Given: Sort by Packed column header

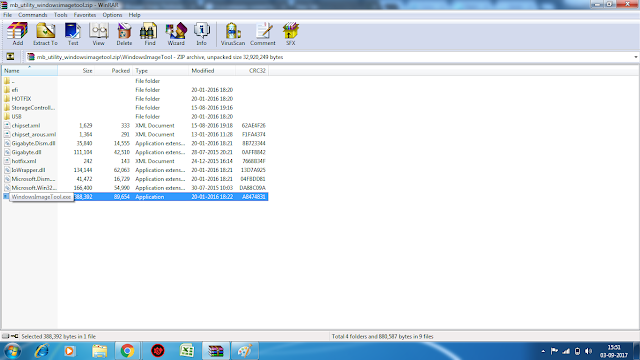Looking at the screenshot, I should click(114, 71).
